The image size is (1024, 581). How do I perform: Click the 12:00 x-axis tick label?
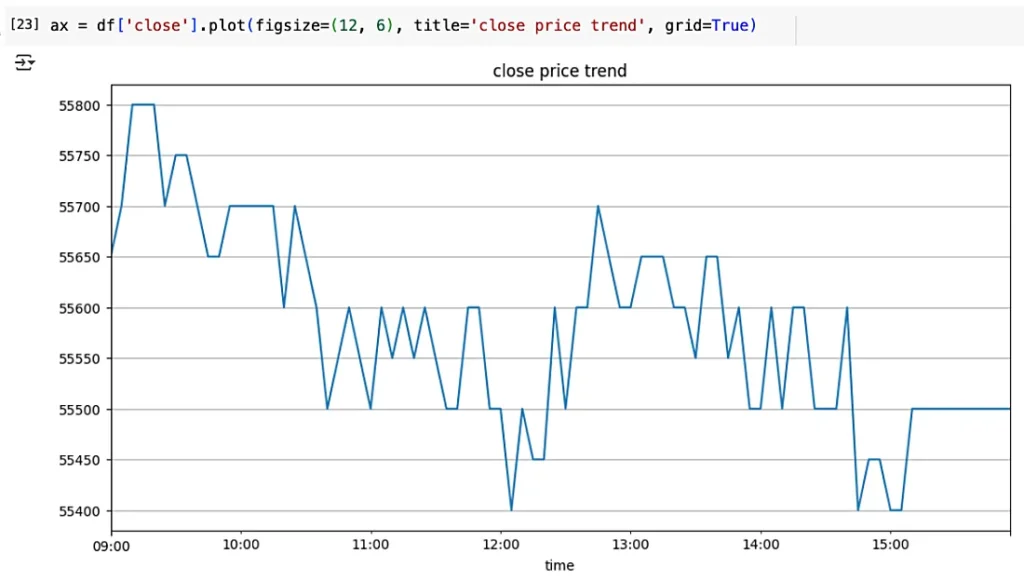pos(501,544)
